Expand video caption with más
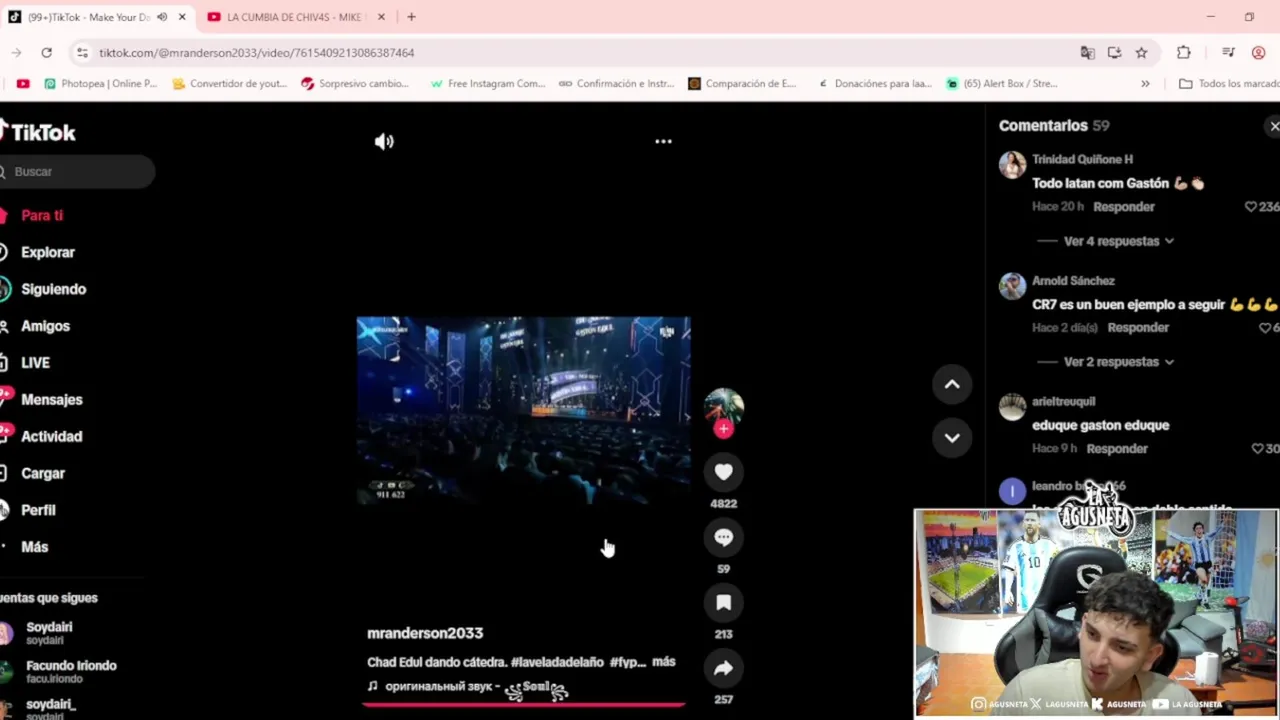This screenshot has width=1280, height=720. [663, 662]
